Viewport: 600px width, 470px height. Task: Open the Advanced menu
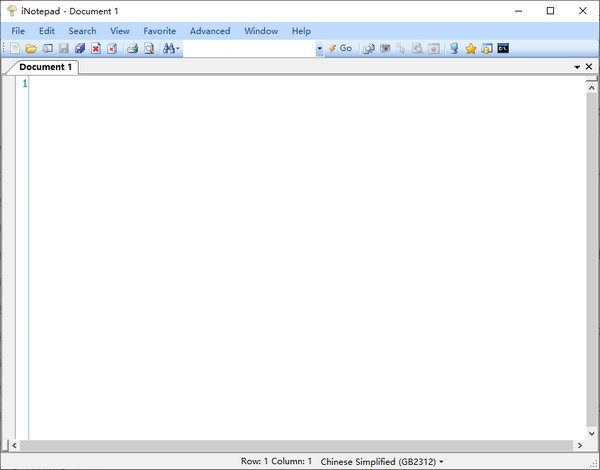point(210,31)
